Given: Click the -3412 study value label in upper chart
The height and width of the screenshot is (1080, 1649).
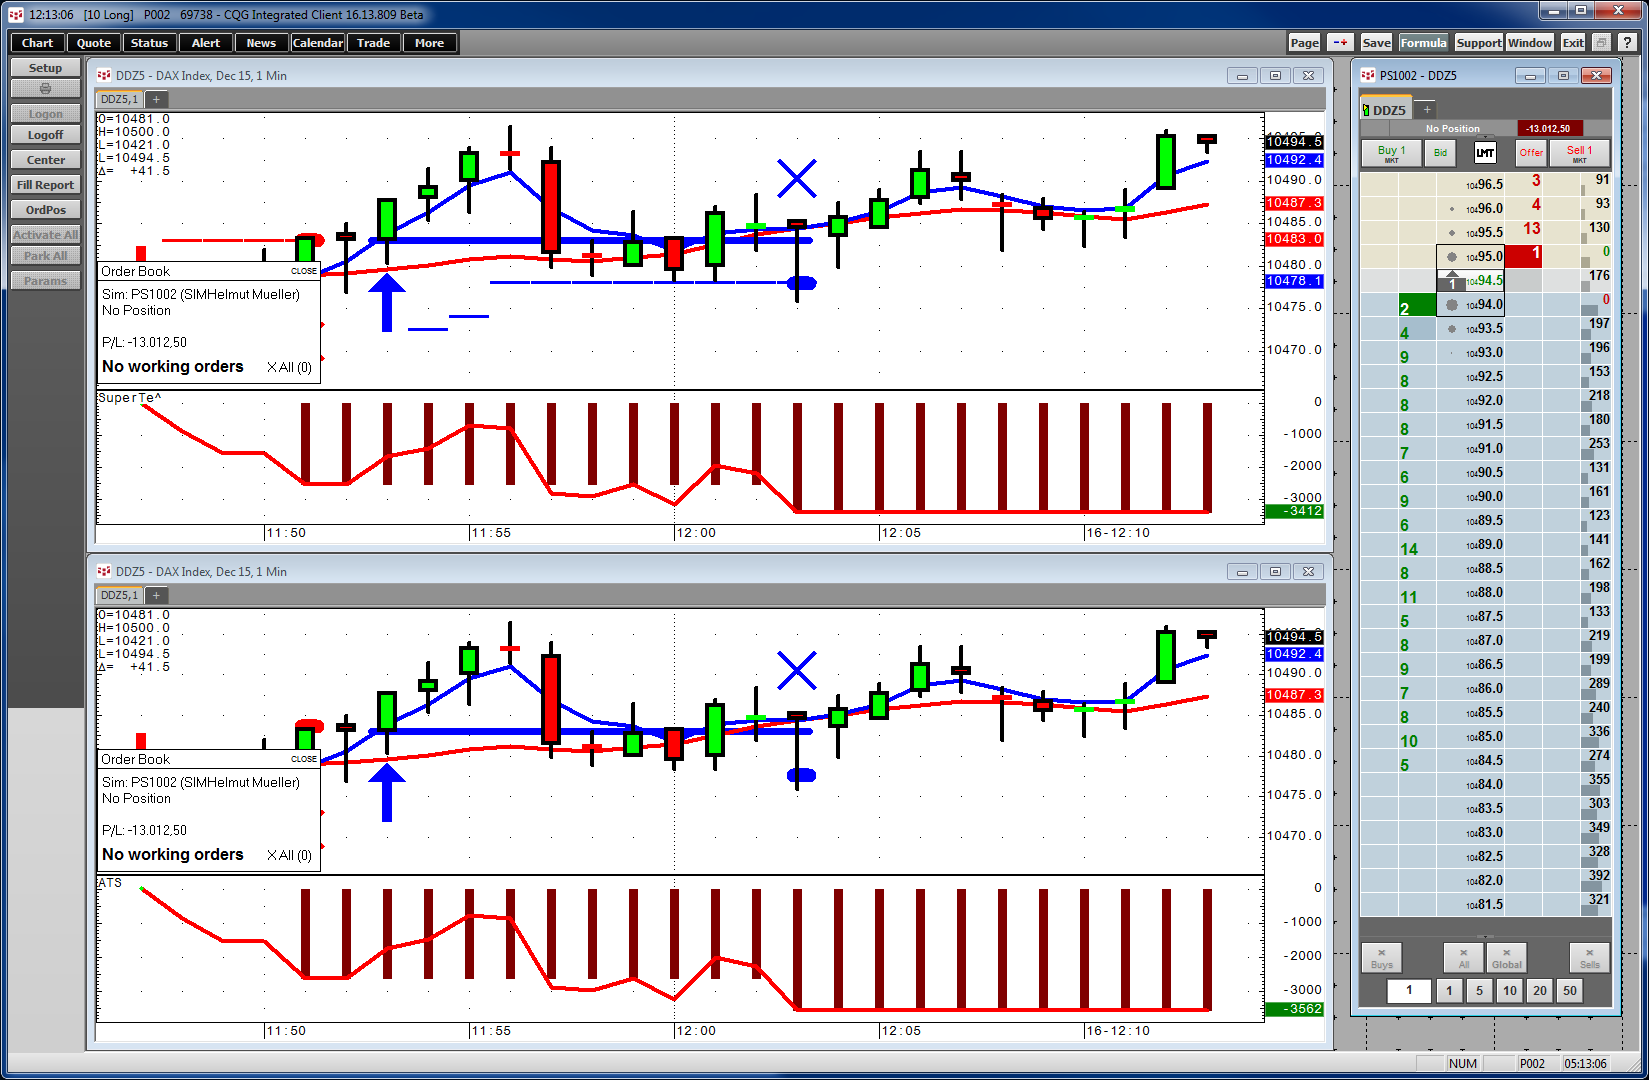Looking at the screenshot, I should (1295, 511).
